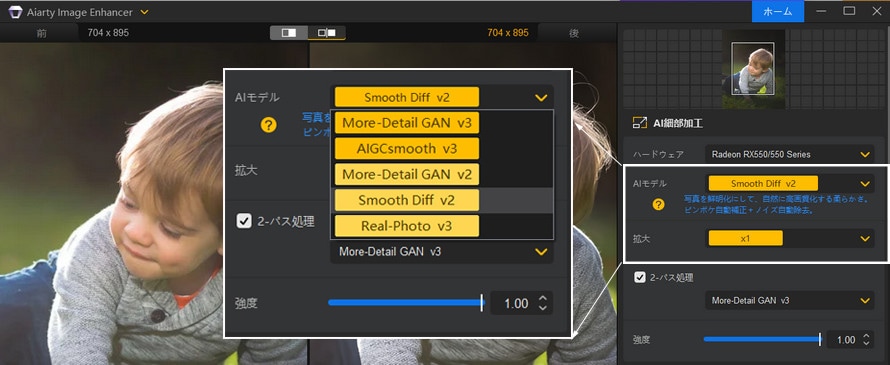Choose More-Detail GAN v2 from the model list
Screen dimensions: 890x365
pos(407,174)
